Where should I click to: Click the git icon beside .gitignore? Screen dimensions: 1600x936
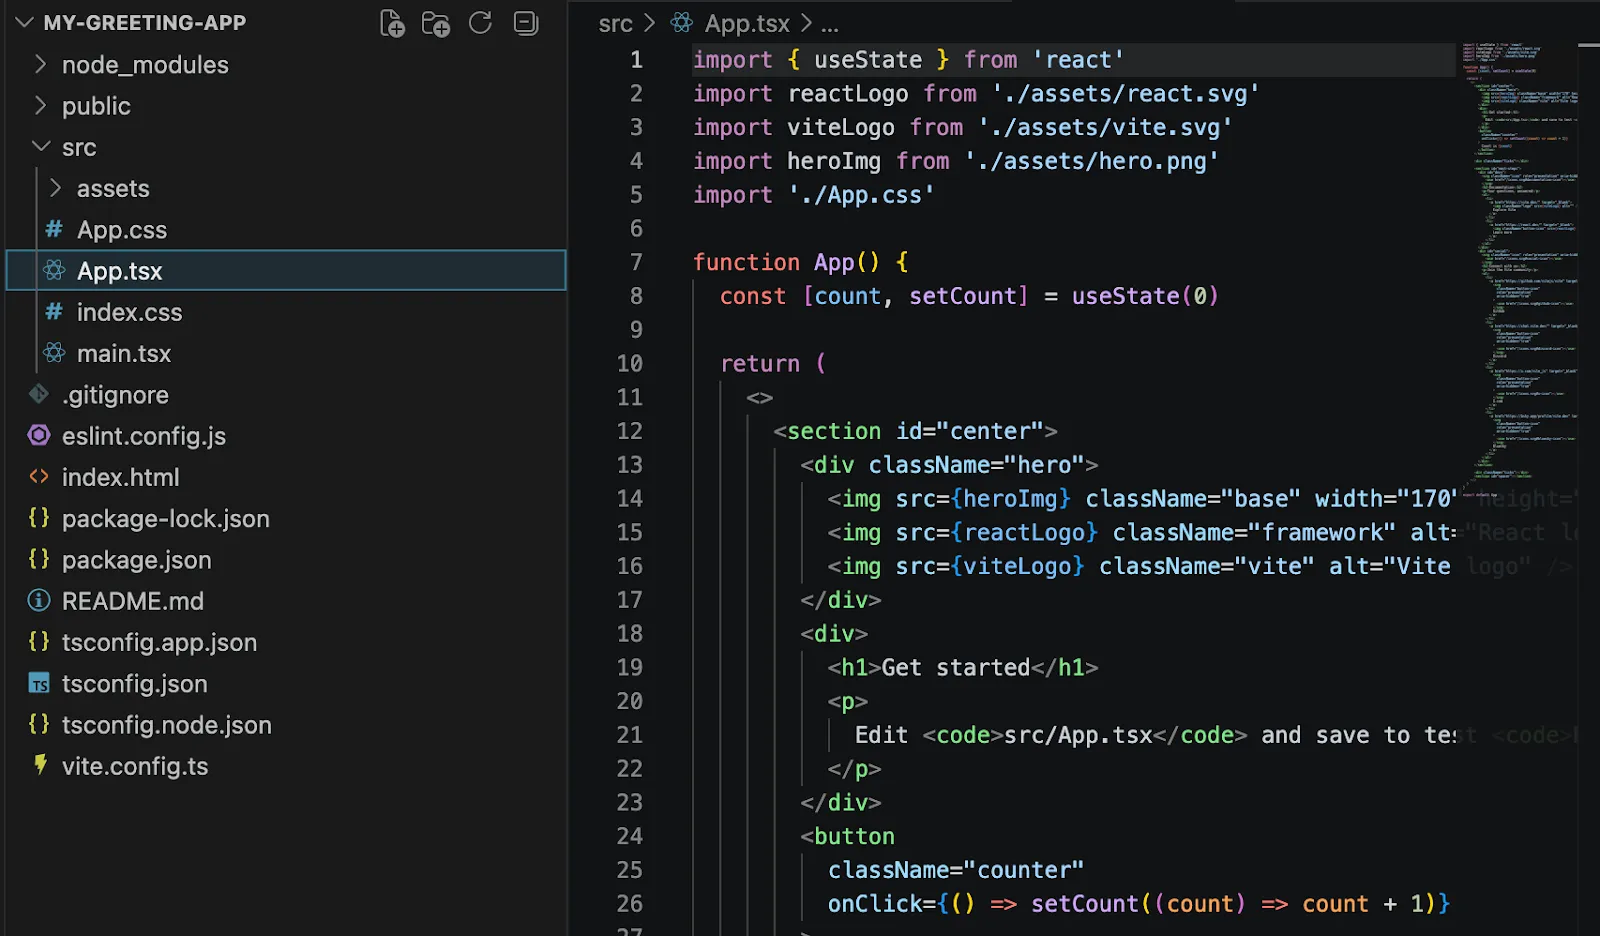click(x=39, y=394)
